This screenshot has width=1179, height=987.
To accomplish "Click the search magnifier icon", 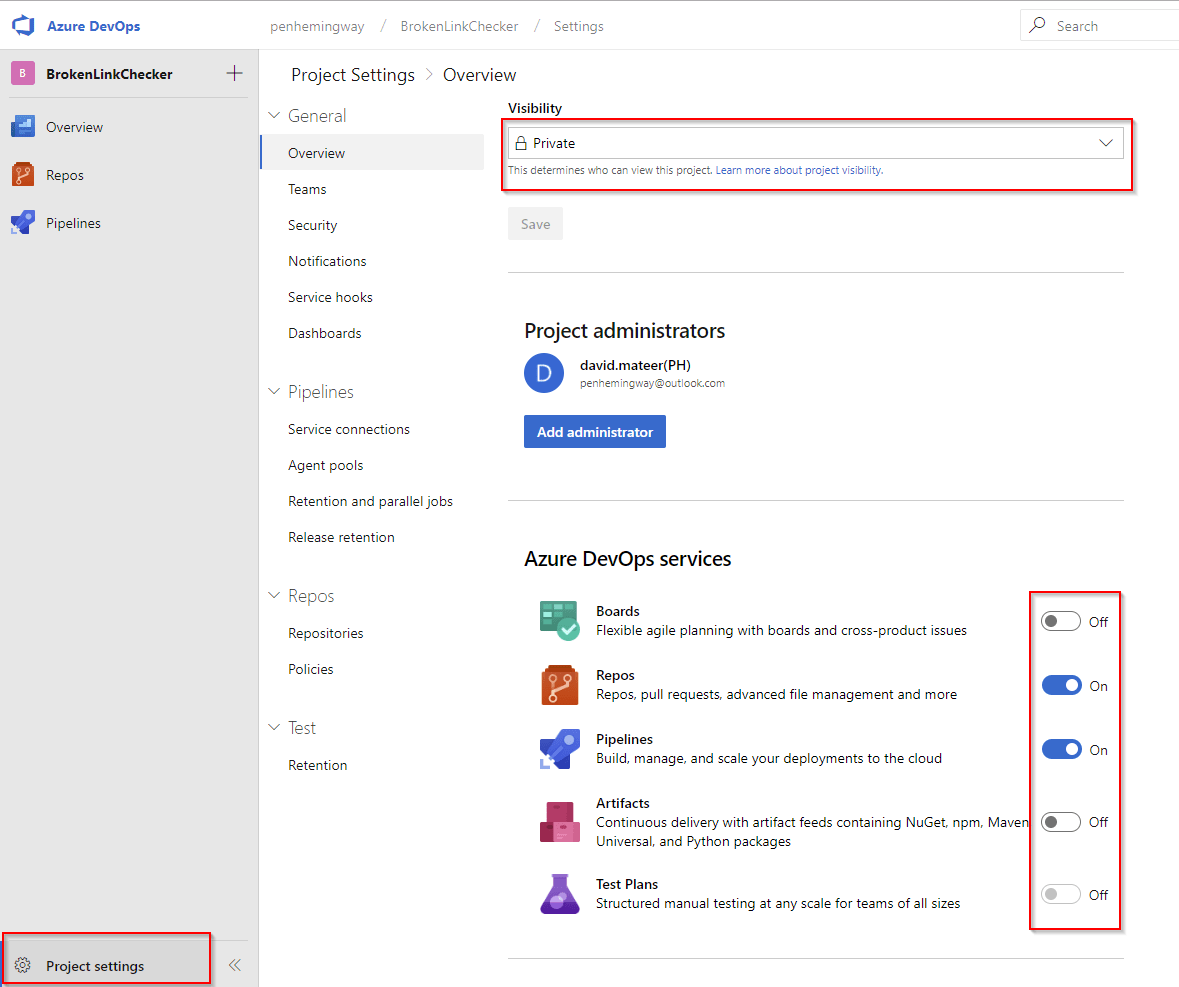I will tap(1038, 25).
